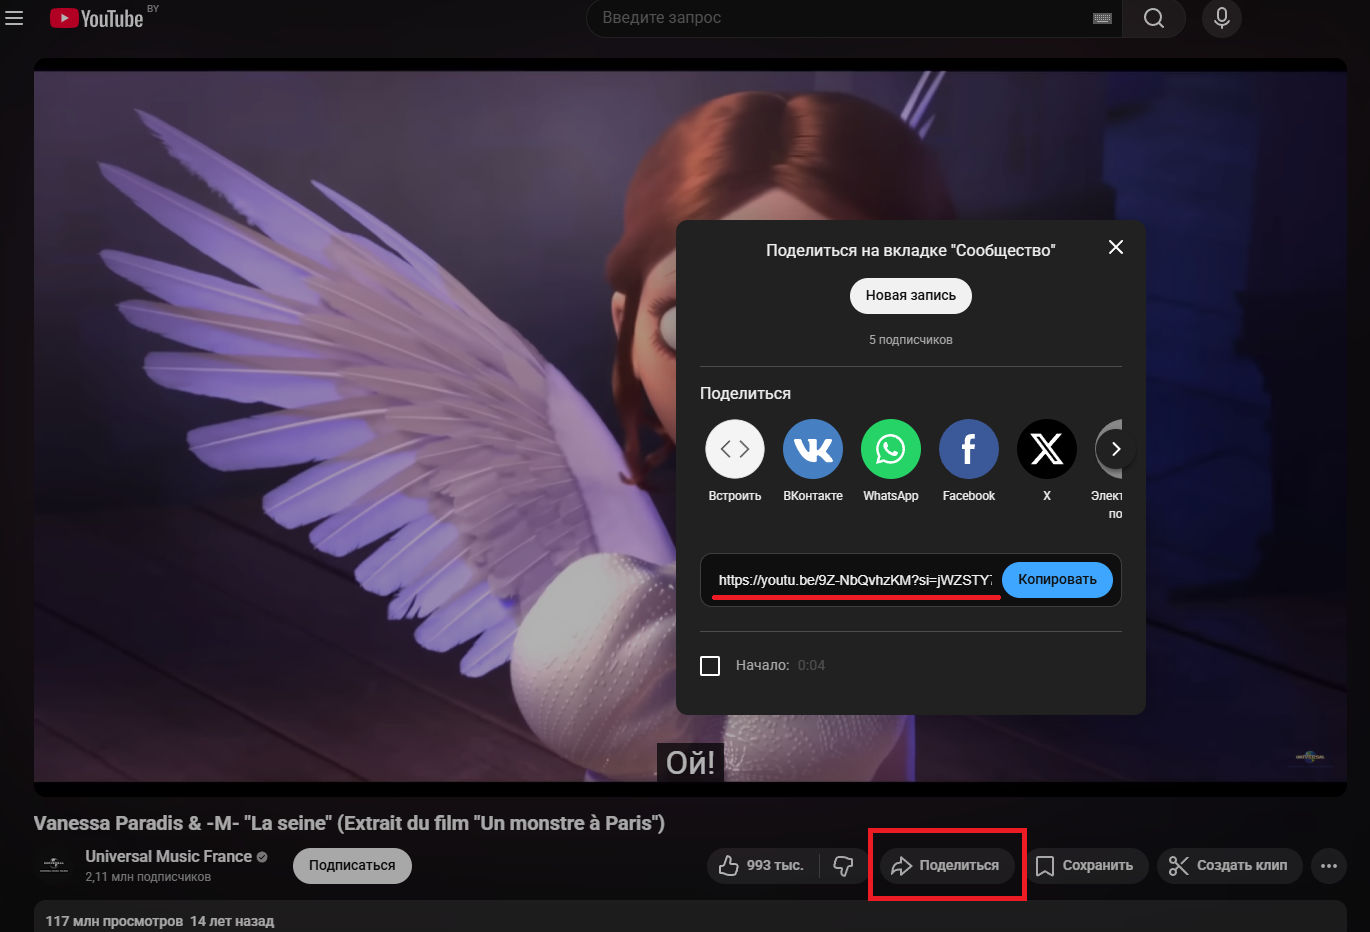The width and height of the screenshot is (1370, 932).
Task: Share via the Facebook icon
Action: click(x=969, y=449)
